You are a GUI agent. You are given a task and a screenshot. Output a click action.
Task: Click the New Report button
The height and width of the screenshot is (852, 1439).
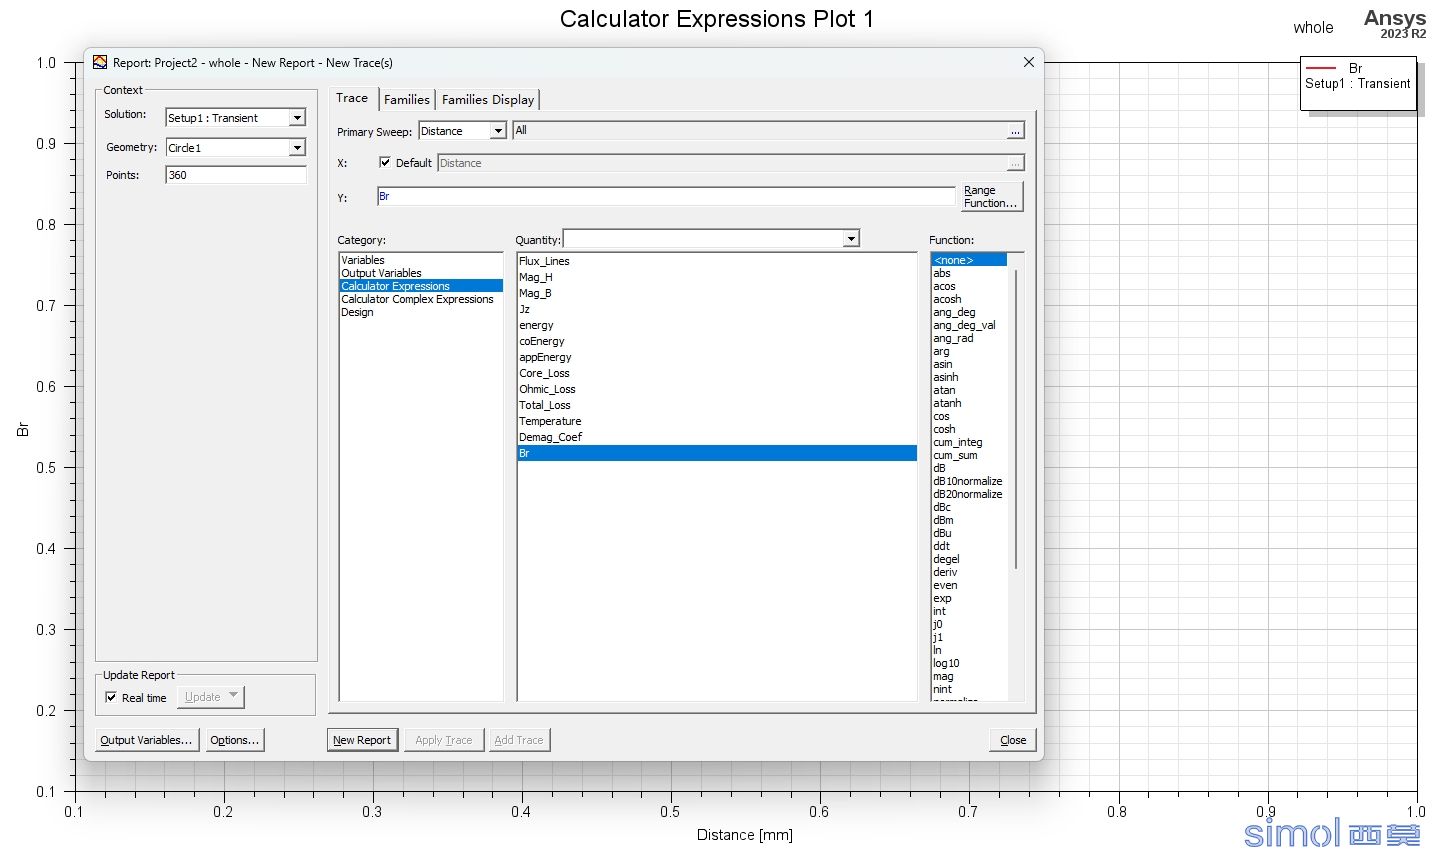pyautogui.click(x=362, y=740)
